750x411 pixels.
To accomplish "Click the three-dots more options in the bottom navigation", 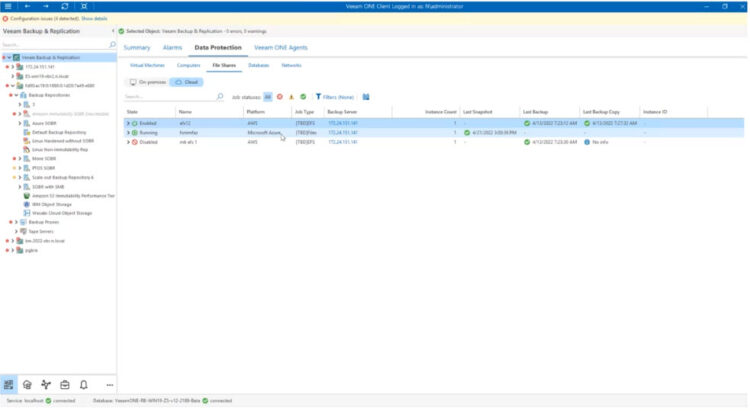I will (110, 385).
